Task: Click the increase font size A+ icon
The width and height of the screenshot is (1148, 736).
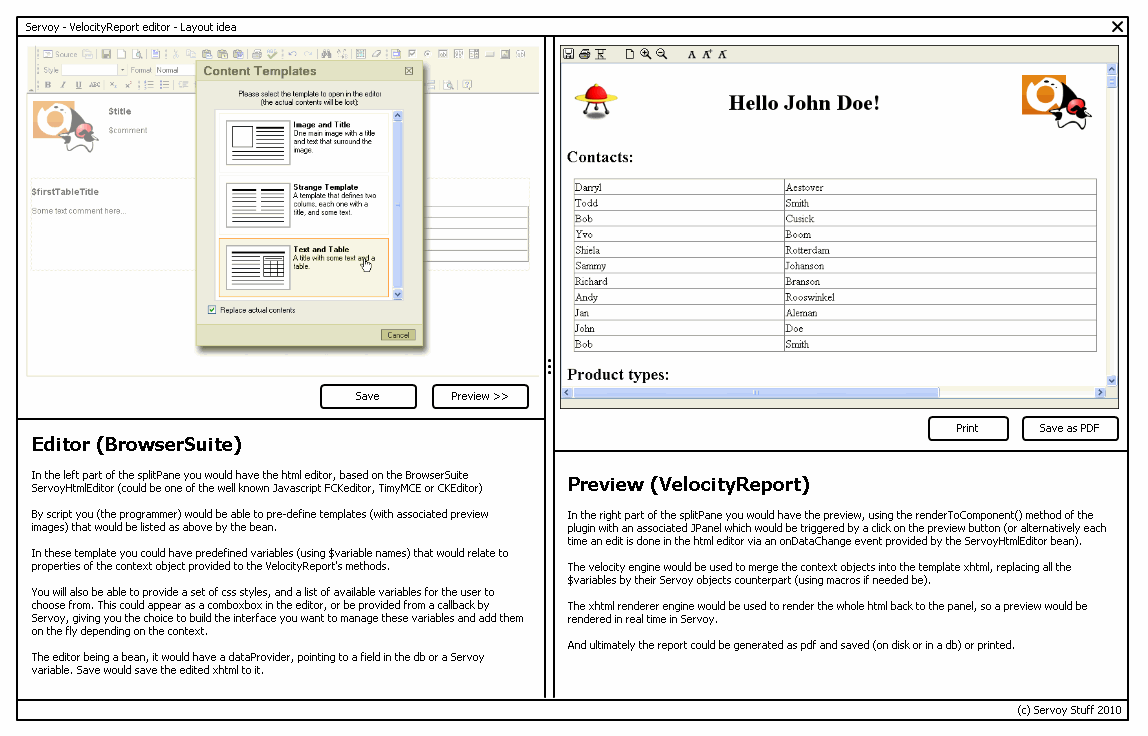Action: 707,54
